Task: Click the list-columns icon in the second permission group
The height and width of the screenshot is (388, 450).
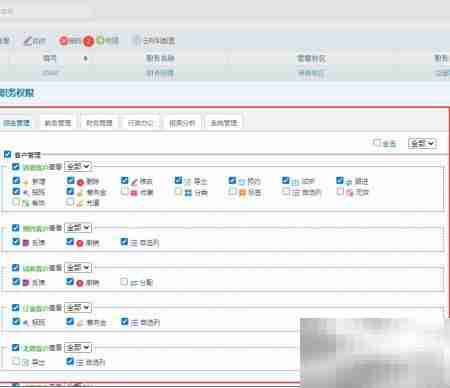Action: pyautogui.click(x=134, y=243)
